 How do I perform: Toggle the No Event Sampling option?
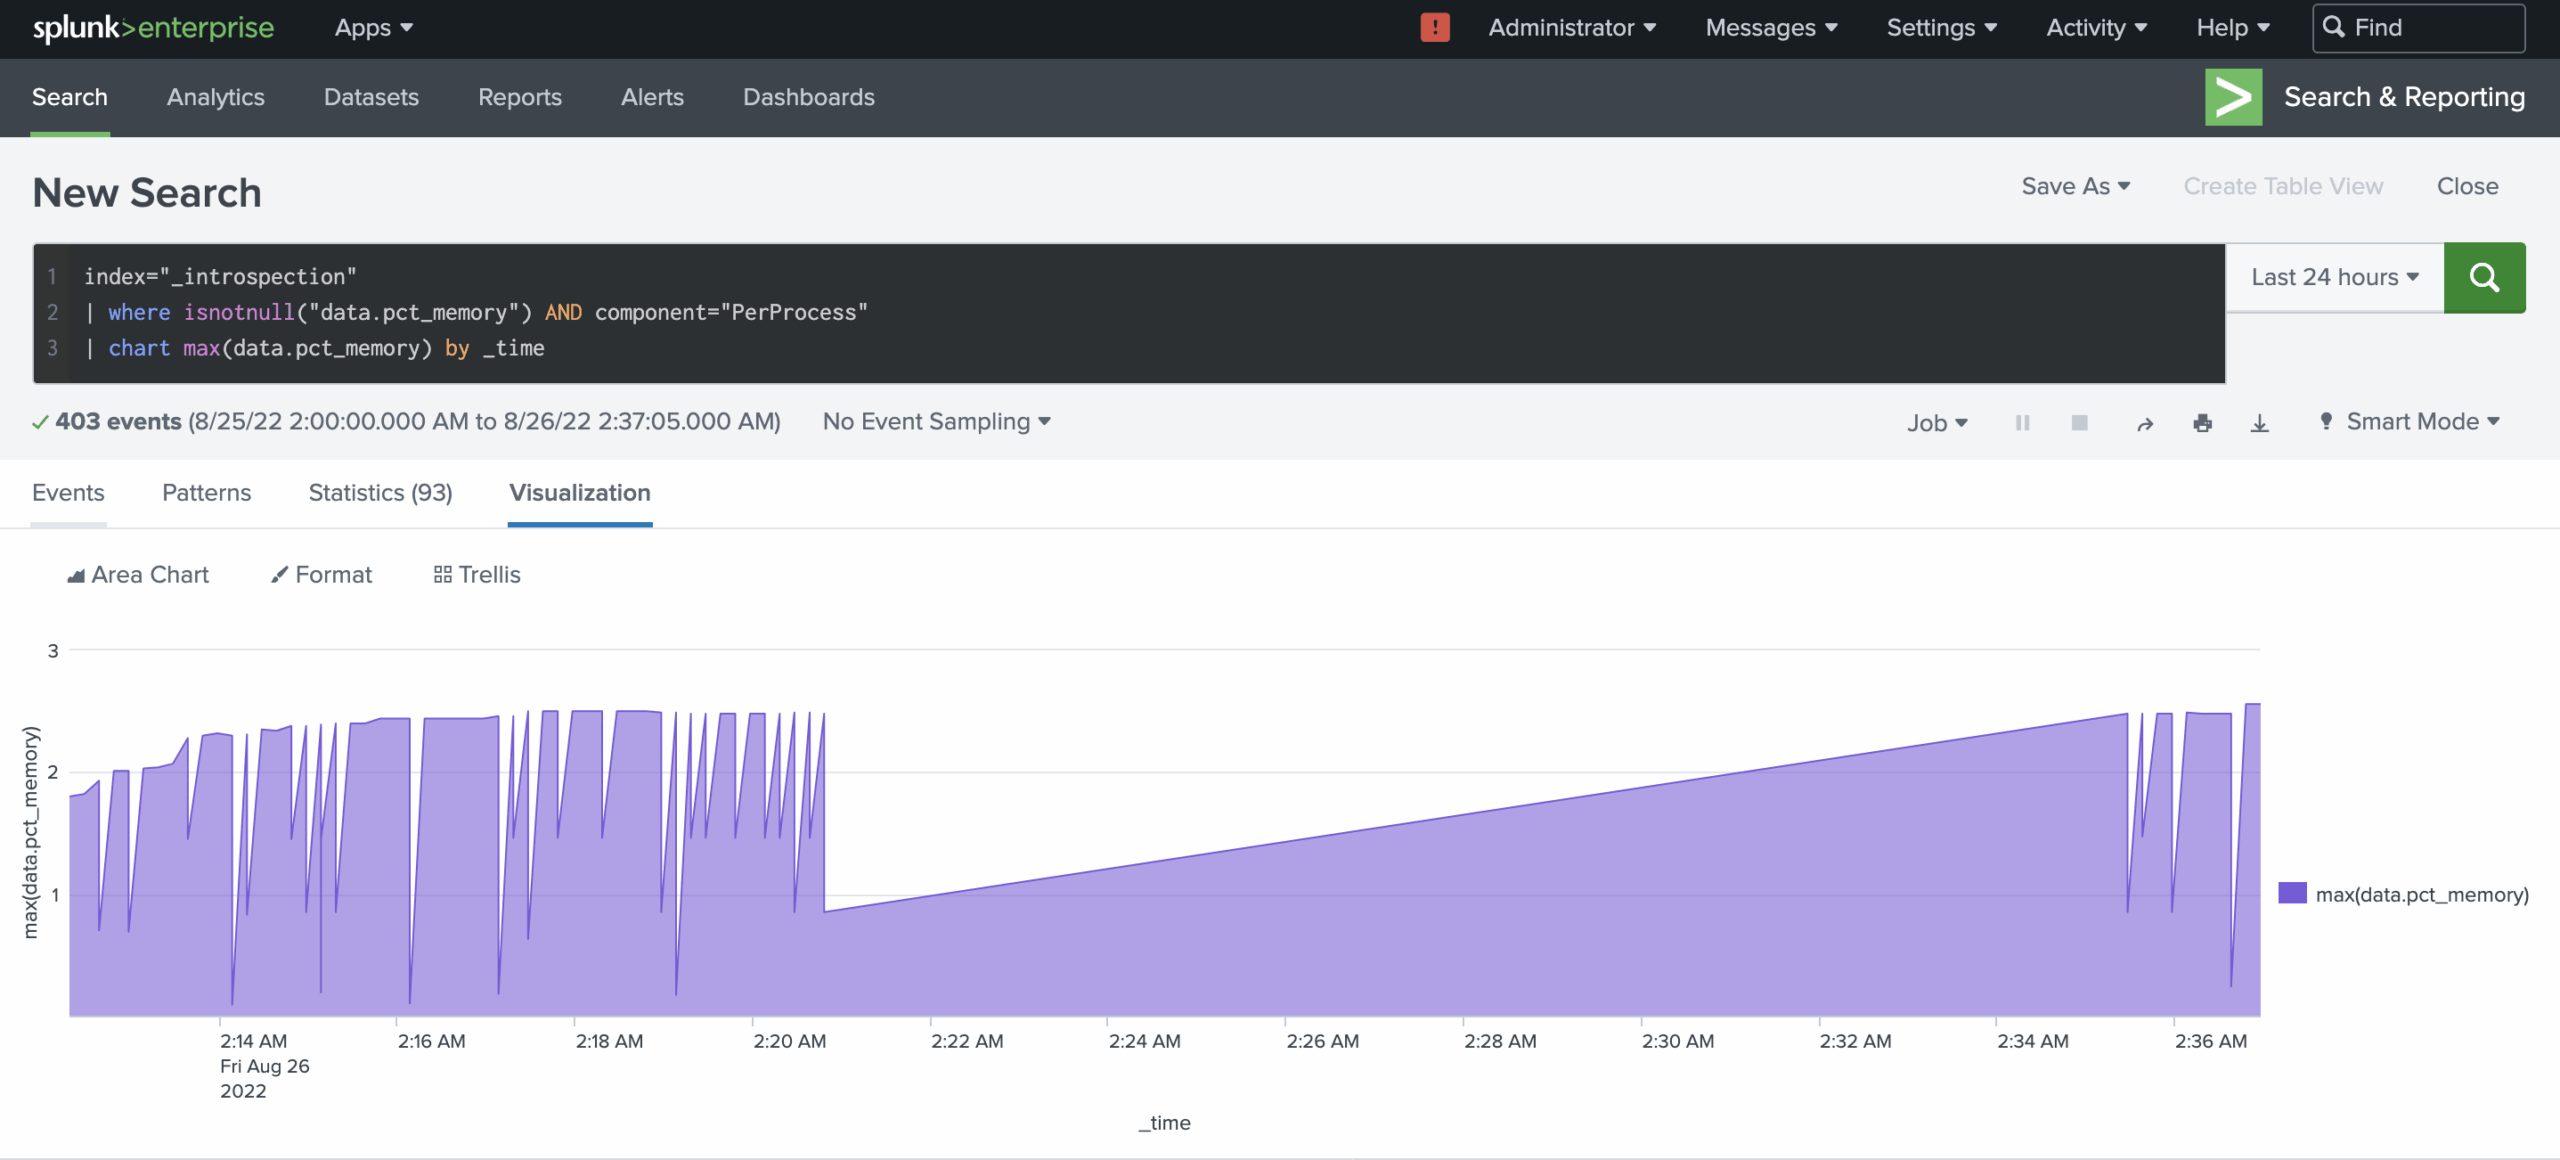pyautogui.click(x=935, y=421)
